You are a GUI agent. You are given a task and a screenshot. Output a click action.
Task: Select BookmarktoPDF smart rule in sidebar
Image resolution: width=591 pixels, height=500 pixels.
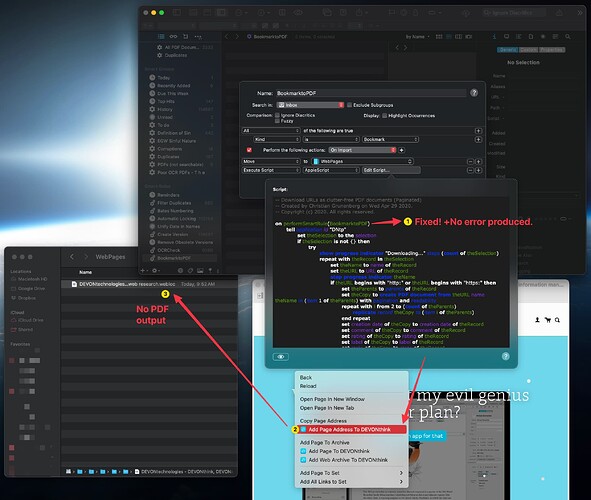[x=179, y=258]
